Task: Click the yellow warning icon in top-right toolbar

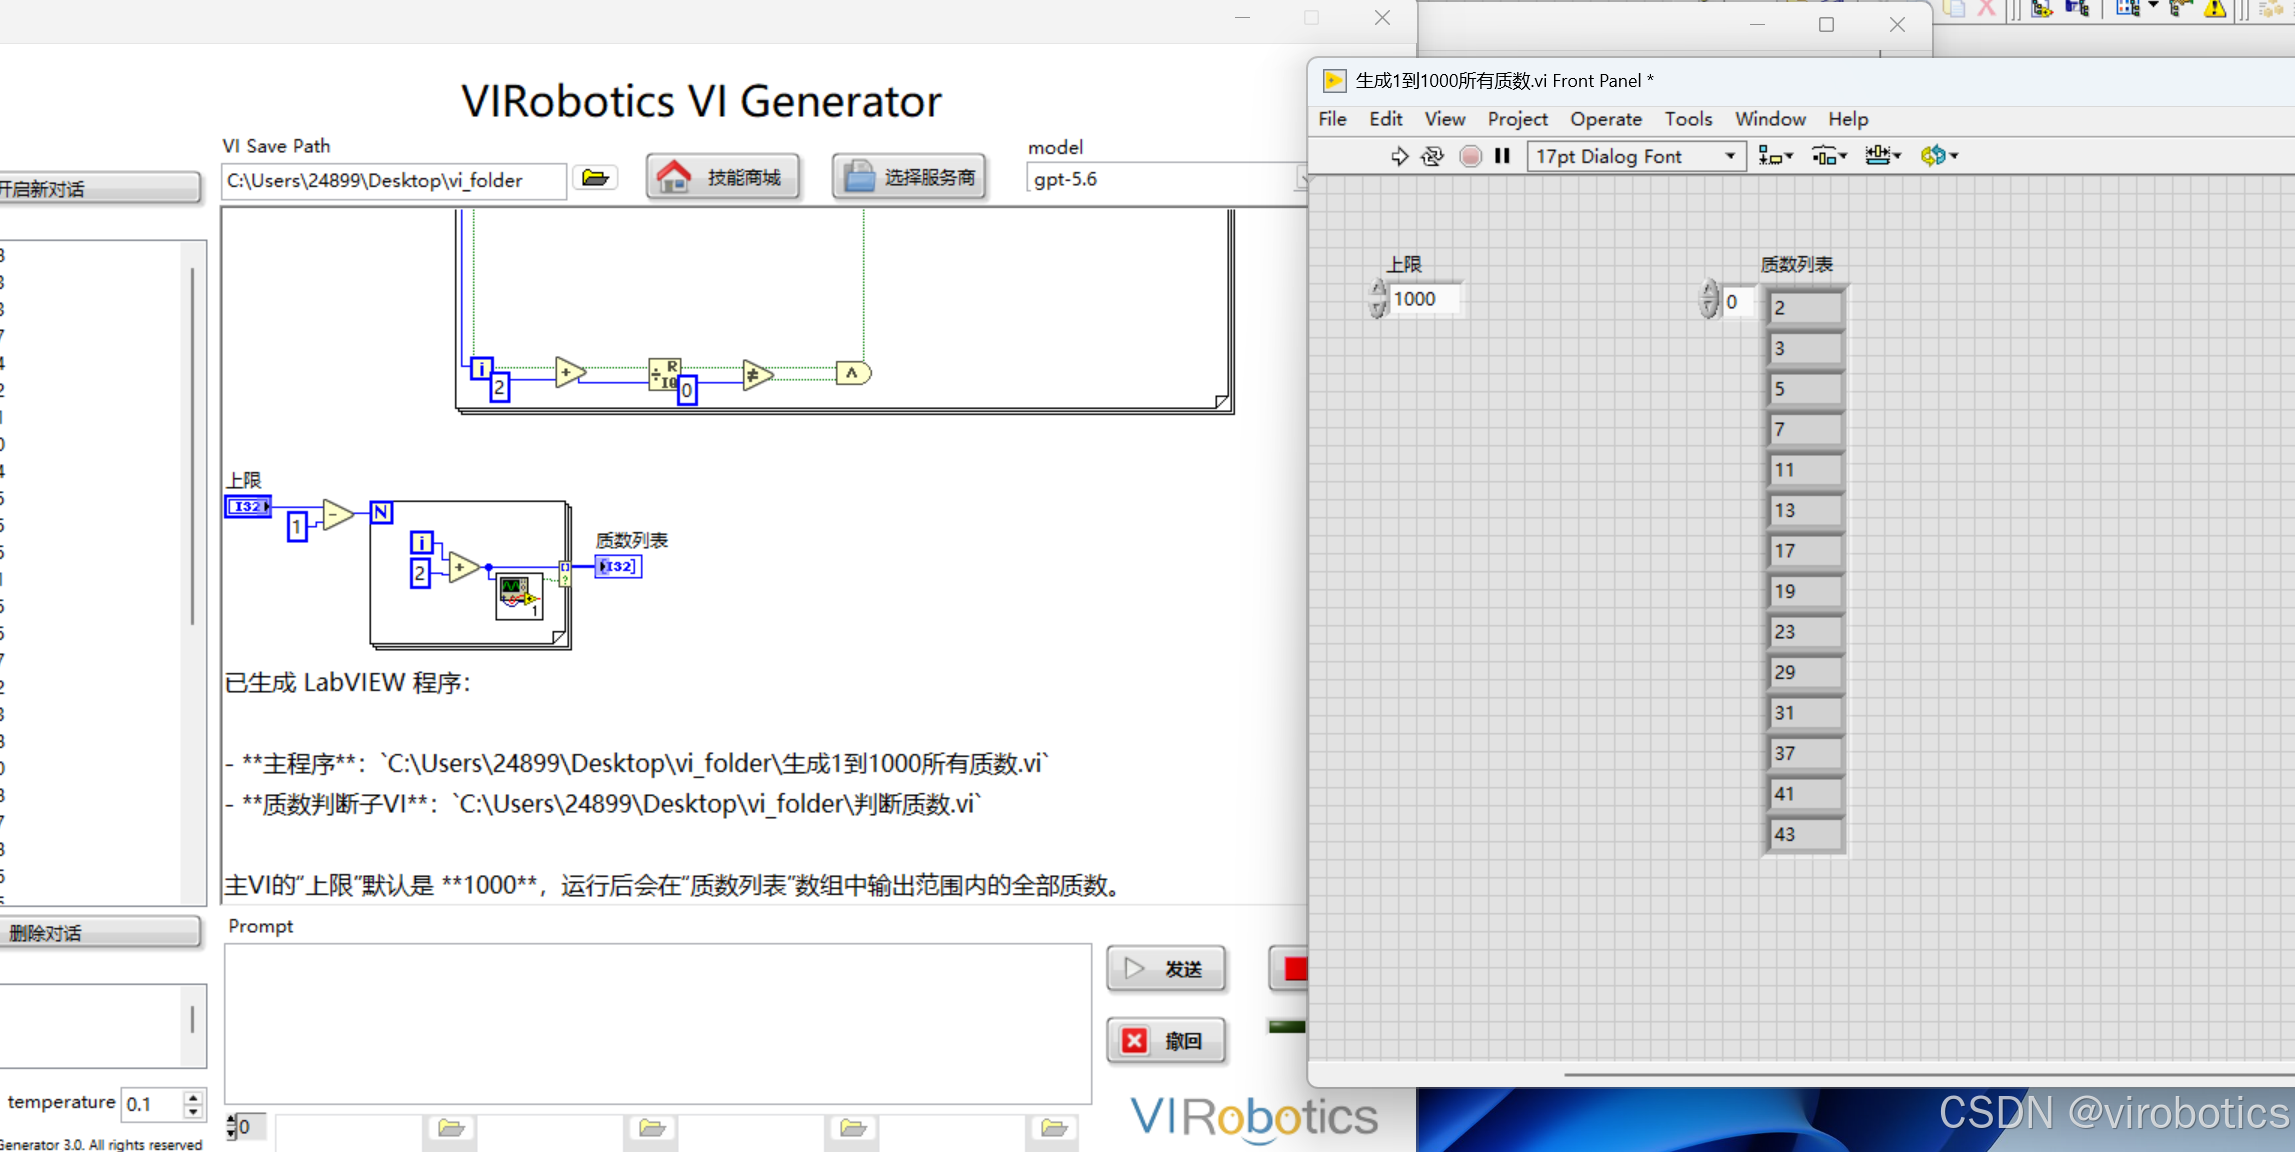Action: coord(2215,9)
